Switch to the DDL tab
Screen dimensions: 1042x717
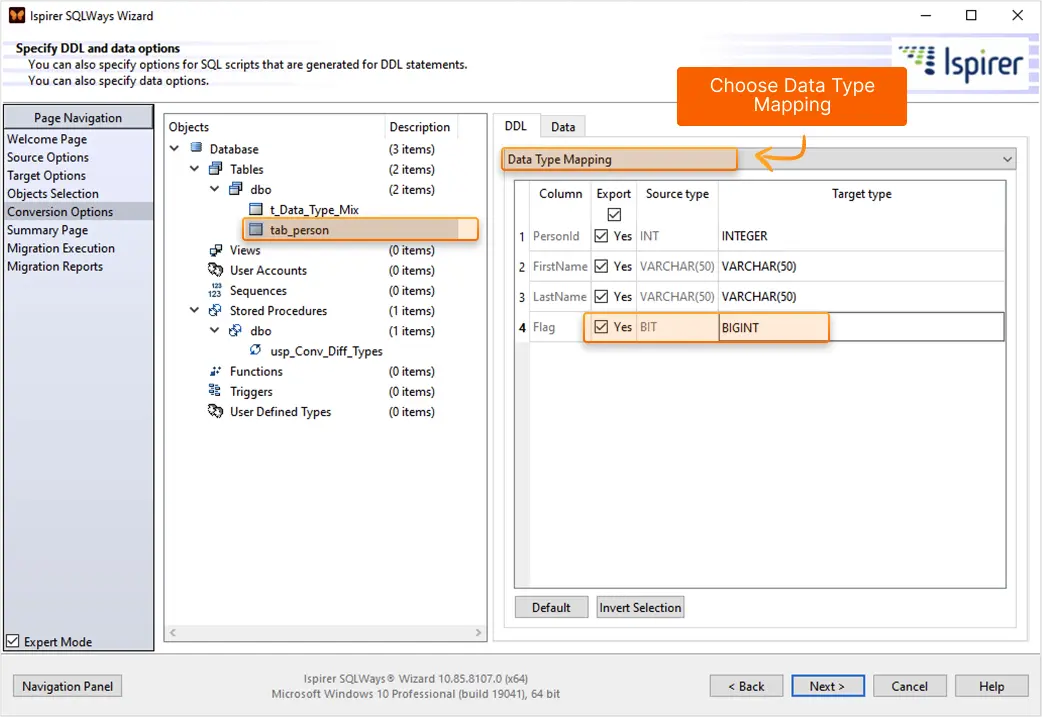click(516, 126)
